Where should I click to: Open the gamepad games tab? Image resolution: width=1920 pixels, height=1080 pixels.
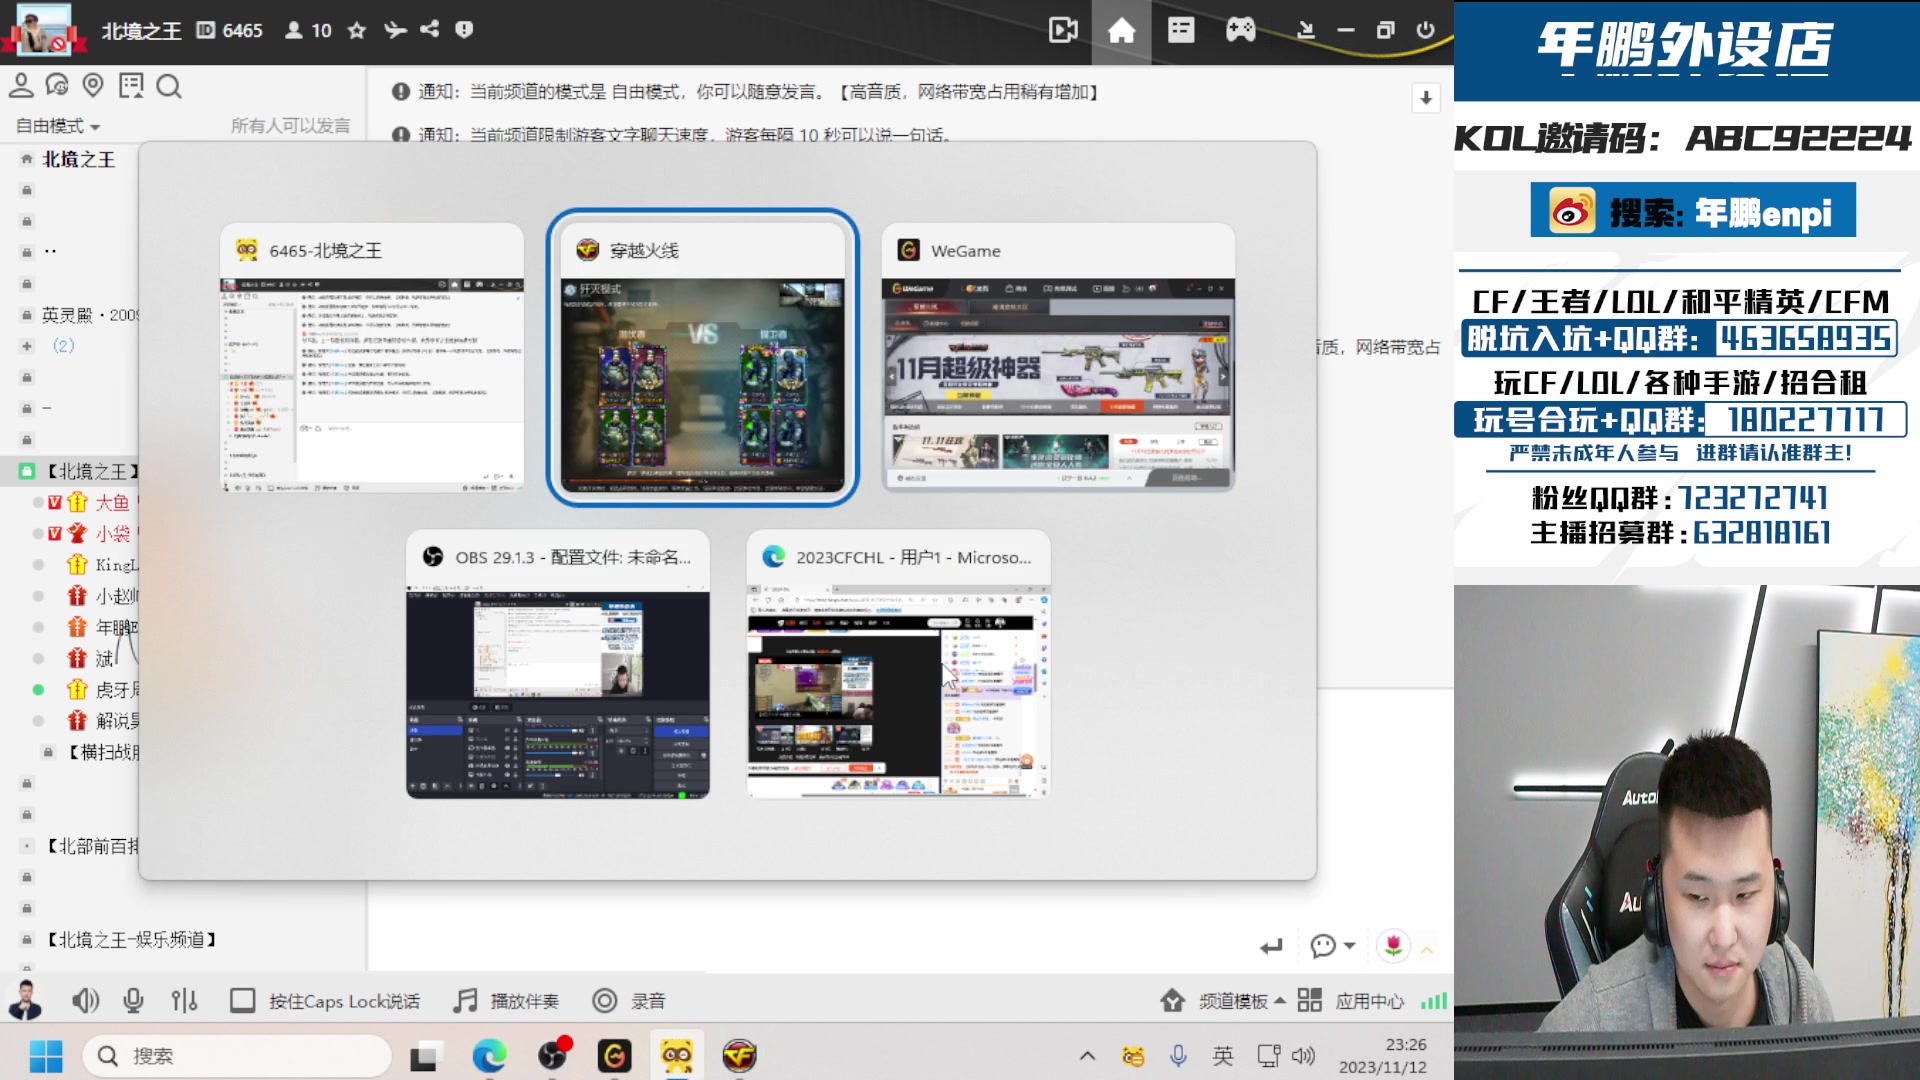click(1241, 30)
